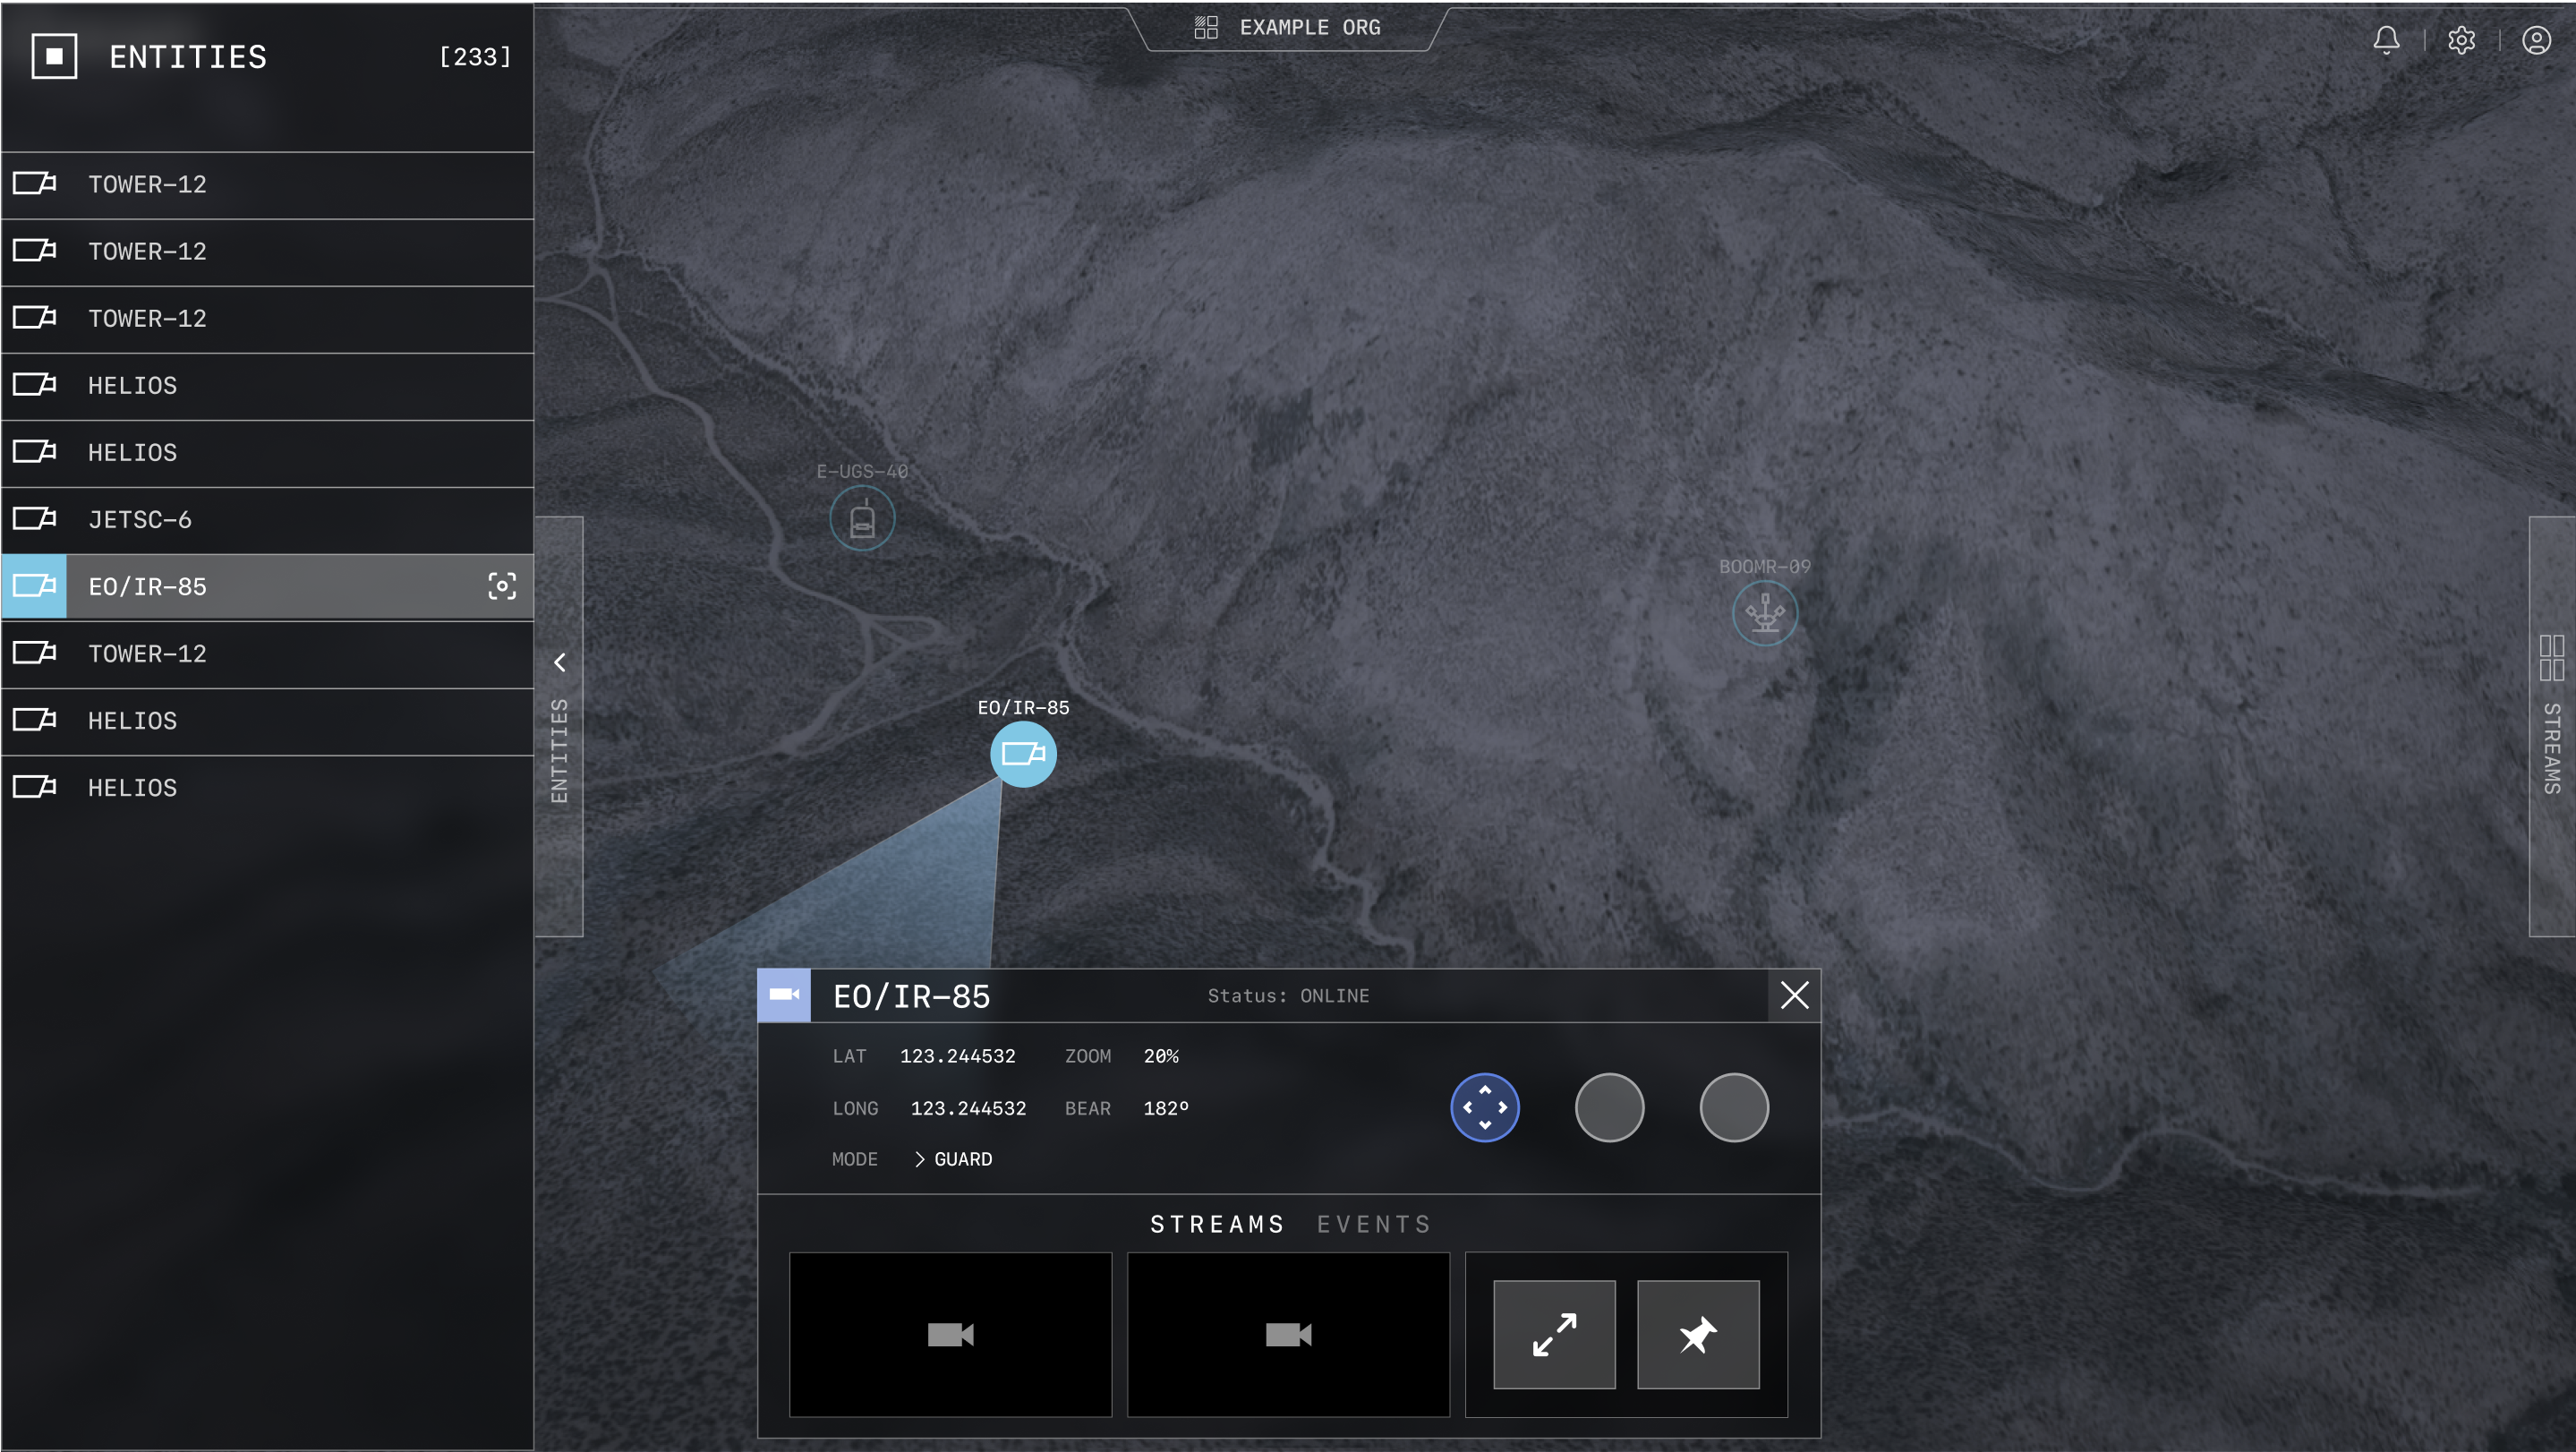Expand the stream to fullscreen with arrows icon
Image resolution: width=2576 pixels, height=1452 pixels.
pyautogui.click(x=1554, y=1335)
